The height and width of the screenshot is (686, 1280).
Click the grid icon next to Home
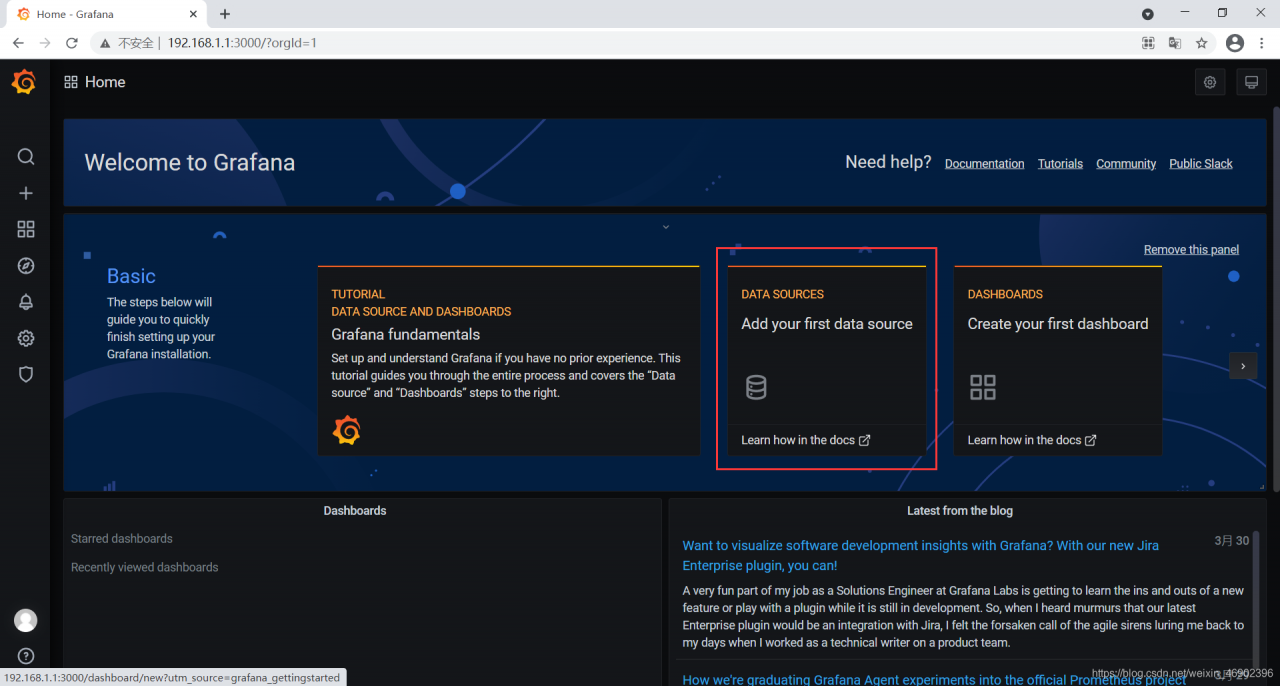[71, 82]
